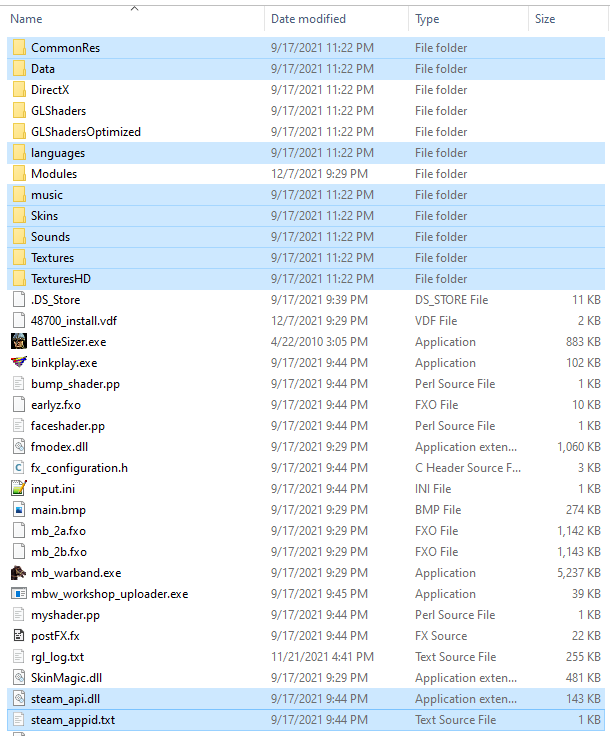Click the DirectX folder icon
Screen dimensions: 610x736
click(19, 90)
